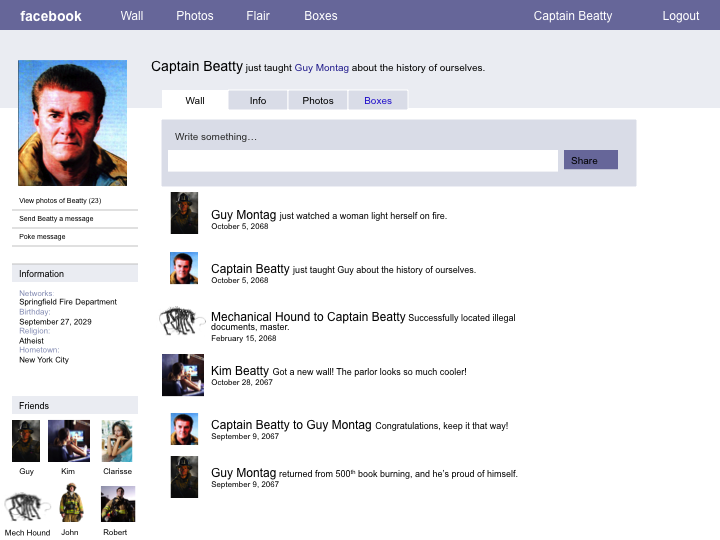Click Guy friend thumbnail
Viewport: 720px width, 540px height.
coord(26,441)
